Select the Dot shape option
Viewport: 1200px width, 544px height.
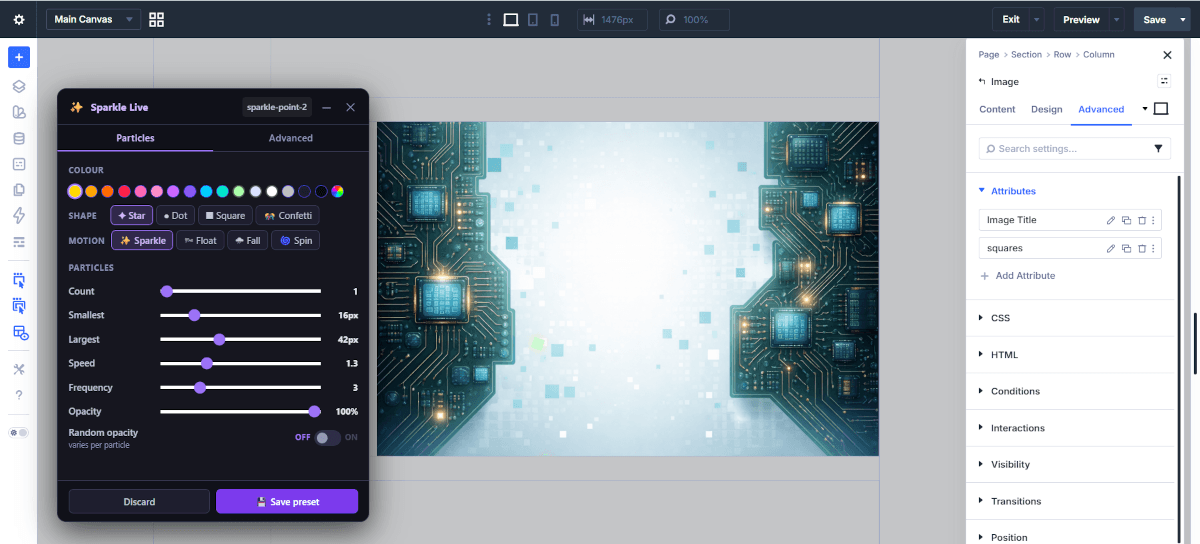175,215
